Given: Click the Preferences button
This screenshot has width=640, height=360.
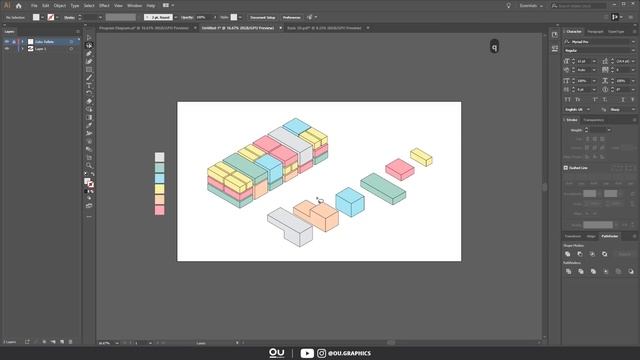Looking at the screenshot, I should tap(291, 18).
